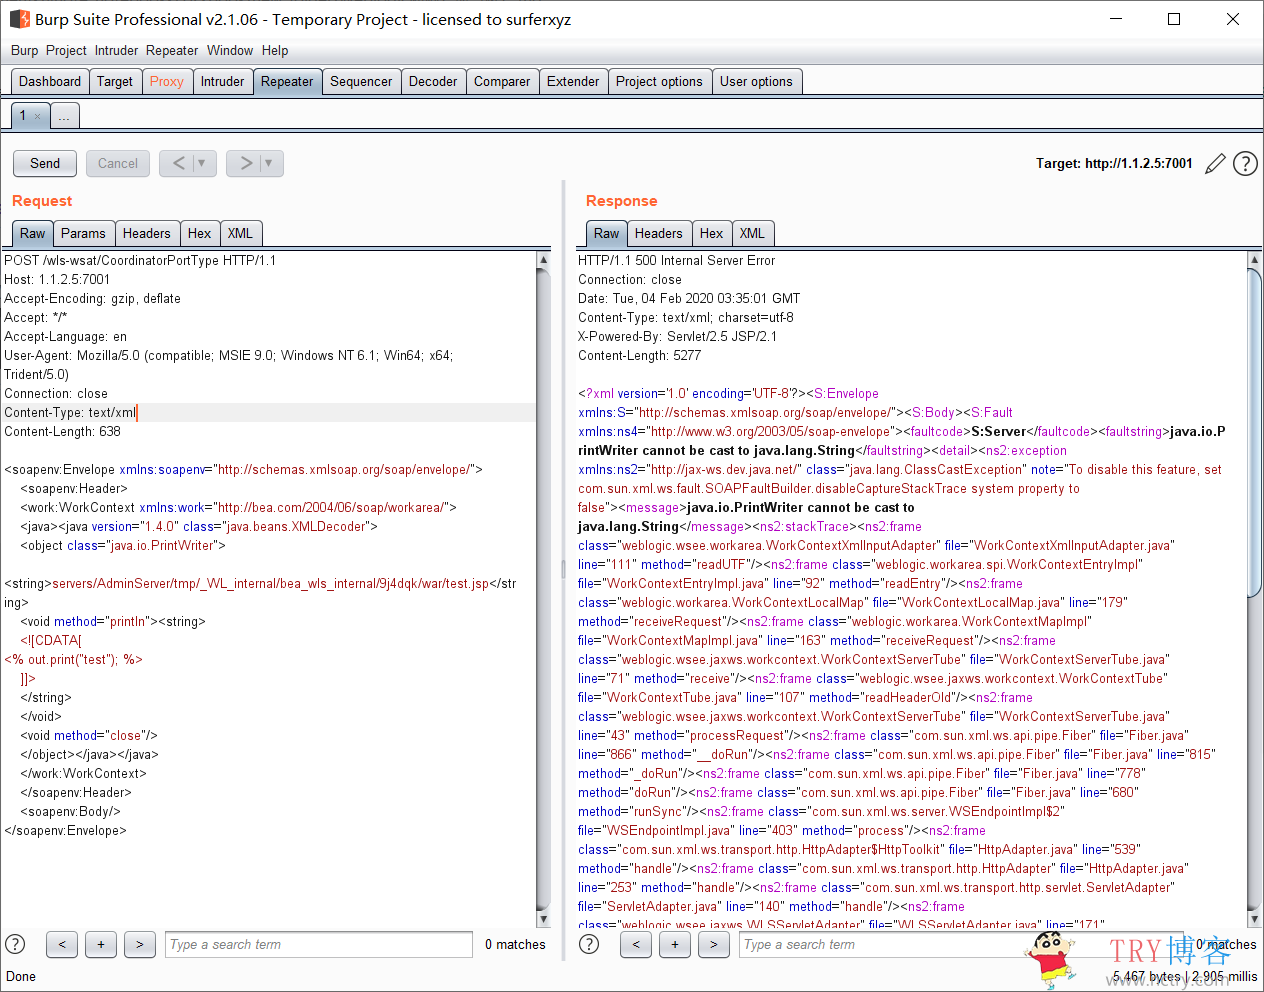Switch to the Sequencer tab
This screenshot has width=1264, height=992.
(361, 82)
